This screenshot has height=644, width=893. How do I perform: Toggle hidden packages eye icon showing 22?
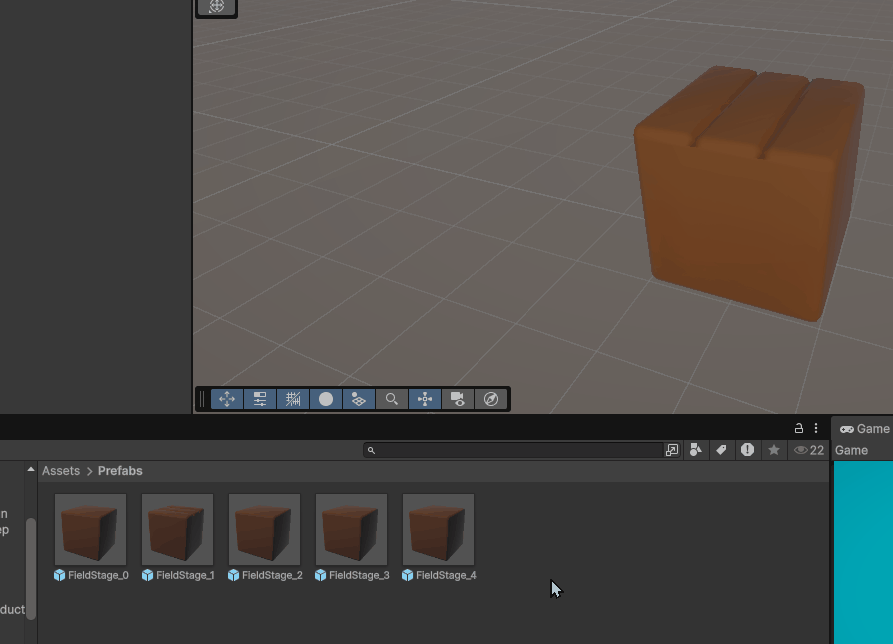(808, 450)
